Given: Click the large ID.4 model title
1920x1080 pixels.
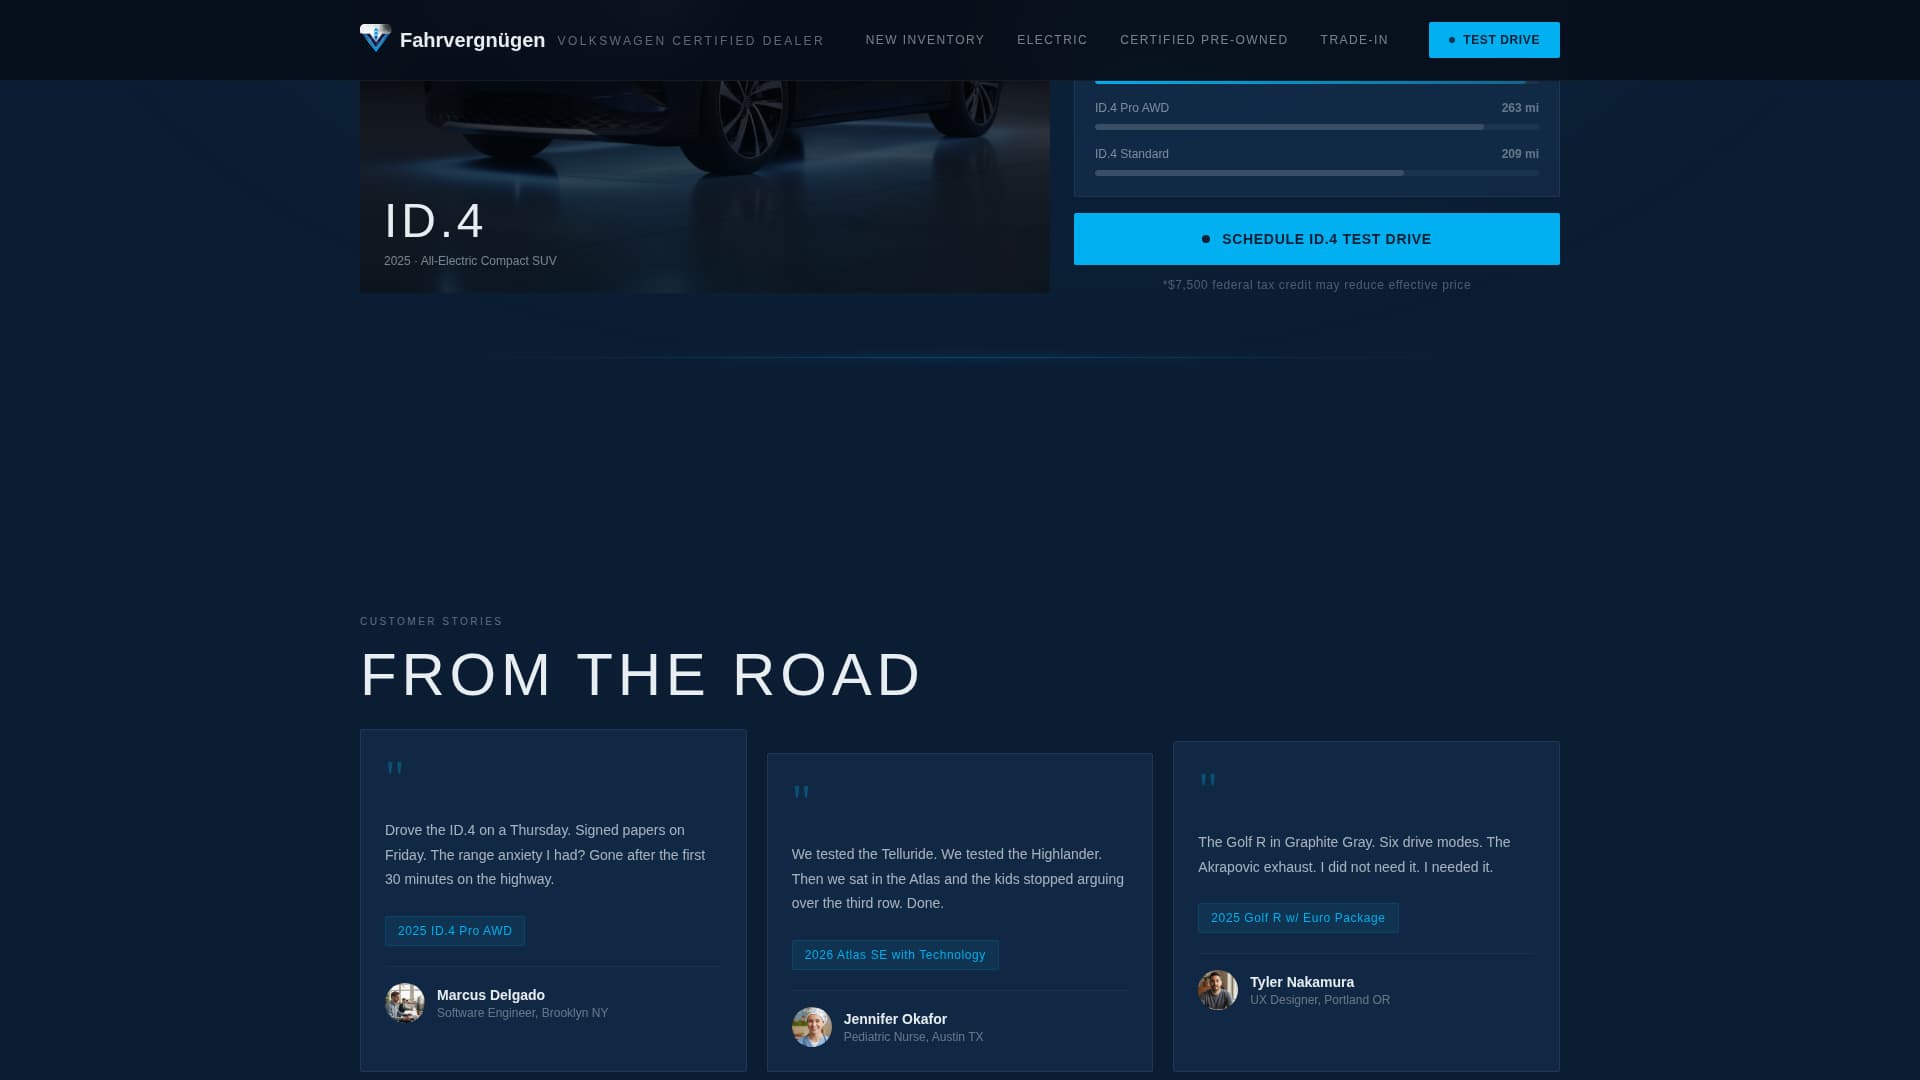Looking at the screenshot, I should point(434,221).
